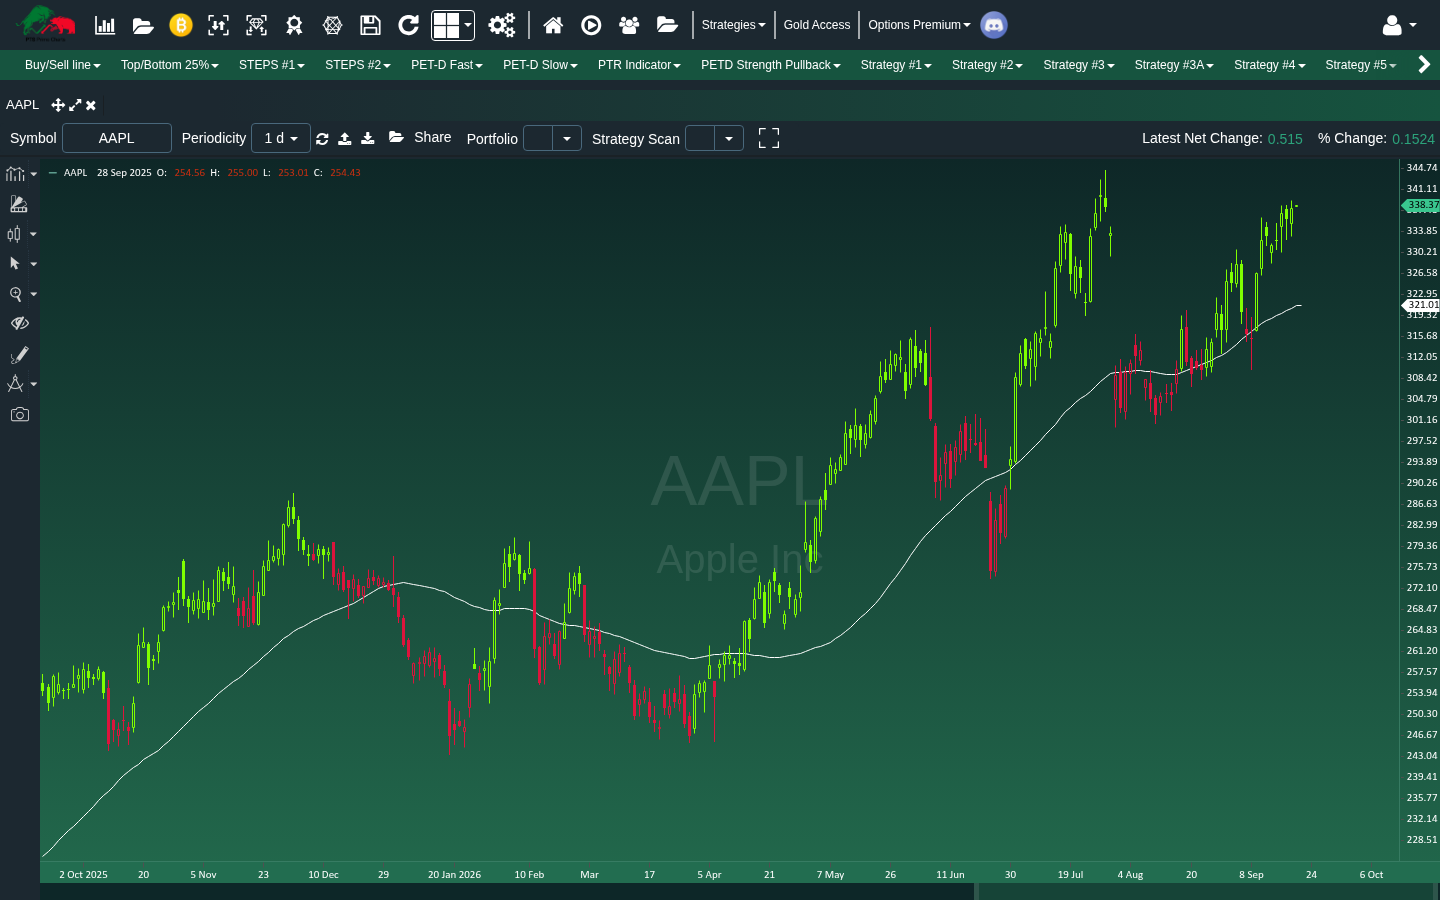1440x900 pixels.
Task: Open the Buy/Sell line menu
Action: 63,65
